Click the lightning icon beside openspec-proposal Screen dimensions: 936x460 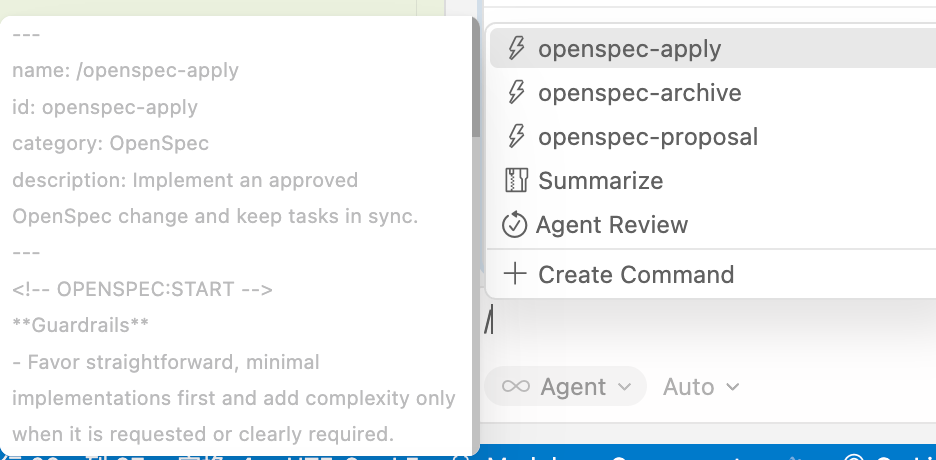tap(516, 137)
